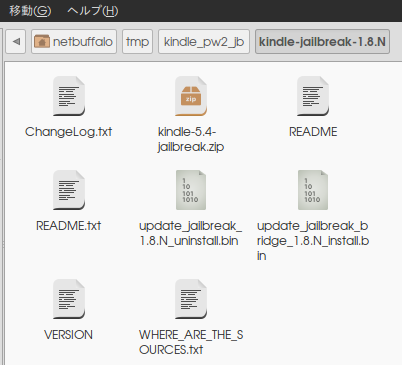Open the ヘルプ(H) menu

tap(93, 11)
